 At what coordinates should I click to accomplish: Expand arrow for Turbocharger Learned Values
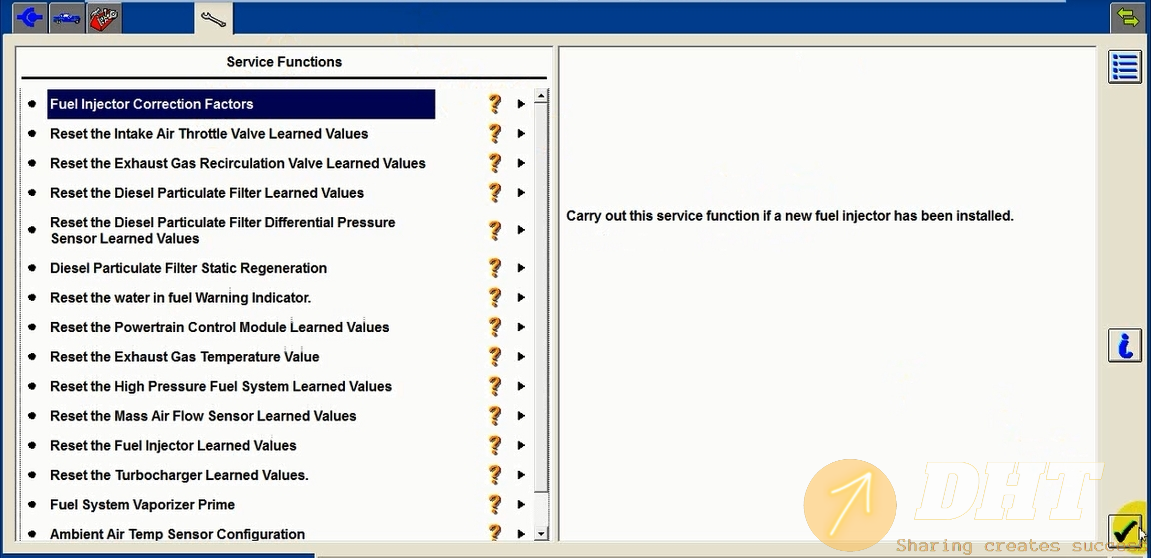coord(521,475)
